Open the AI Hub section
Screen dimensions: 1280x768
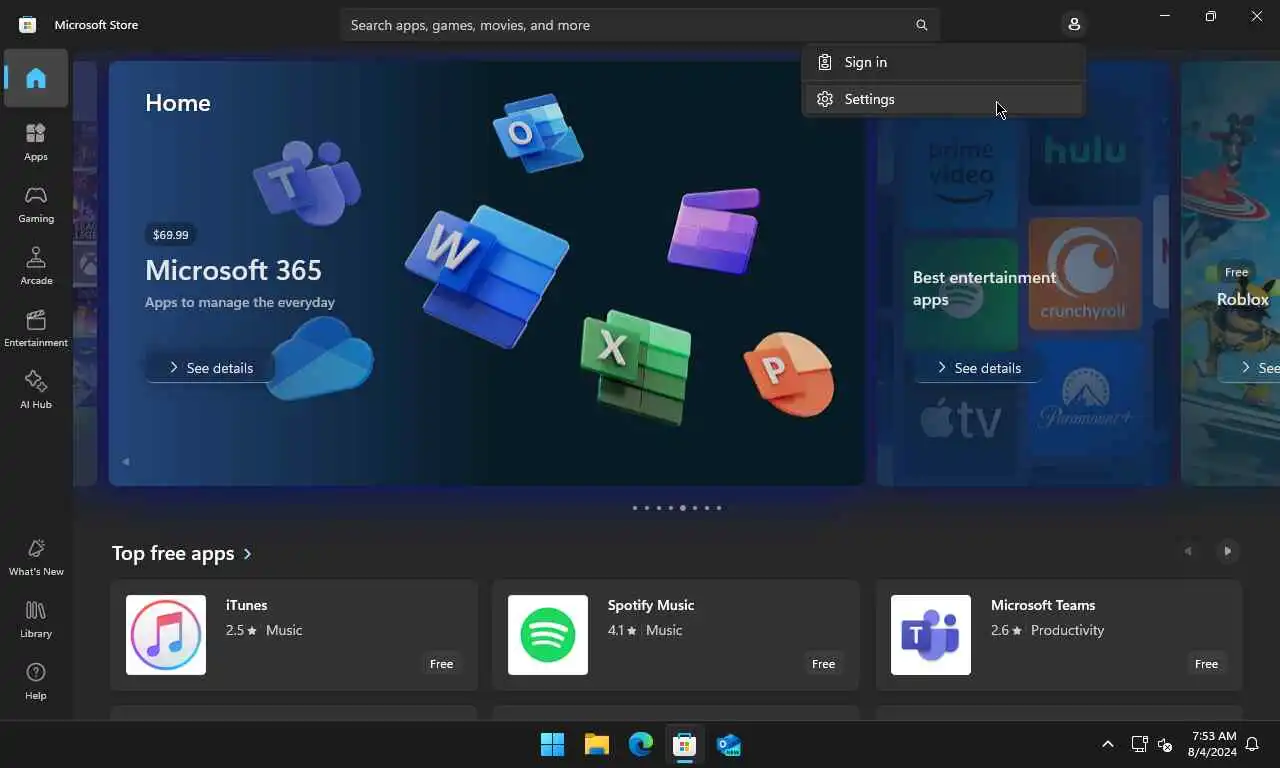click(x=36, y=390)
